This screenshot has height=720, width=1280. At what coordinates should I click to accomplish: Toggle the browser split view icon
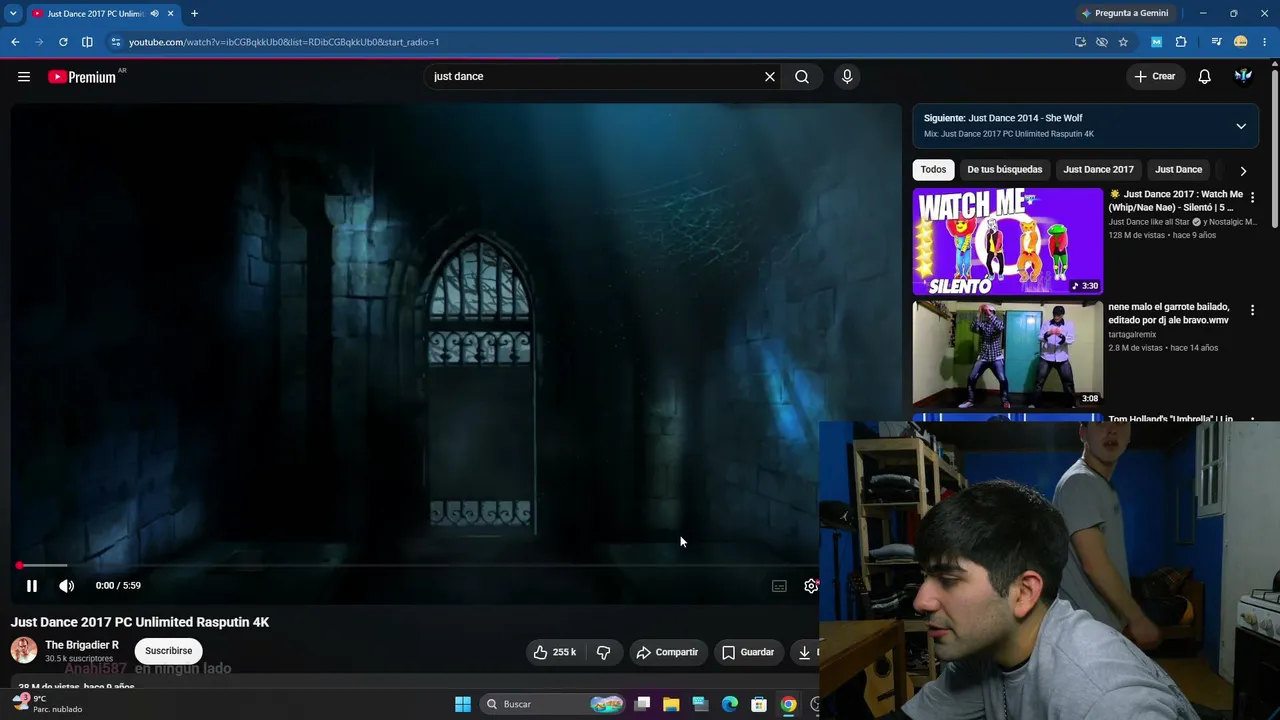87,42
